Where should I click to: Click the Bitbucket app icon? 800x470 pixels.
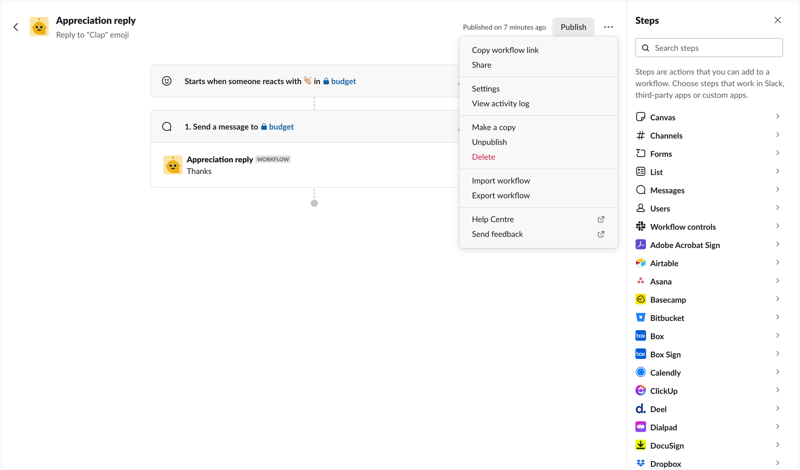pyautogui.click(x=640, y=317)
